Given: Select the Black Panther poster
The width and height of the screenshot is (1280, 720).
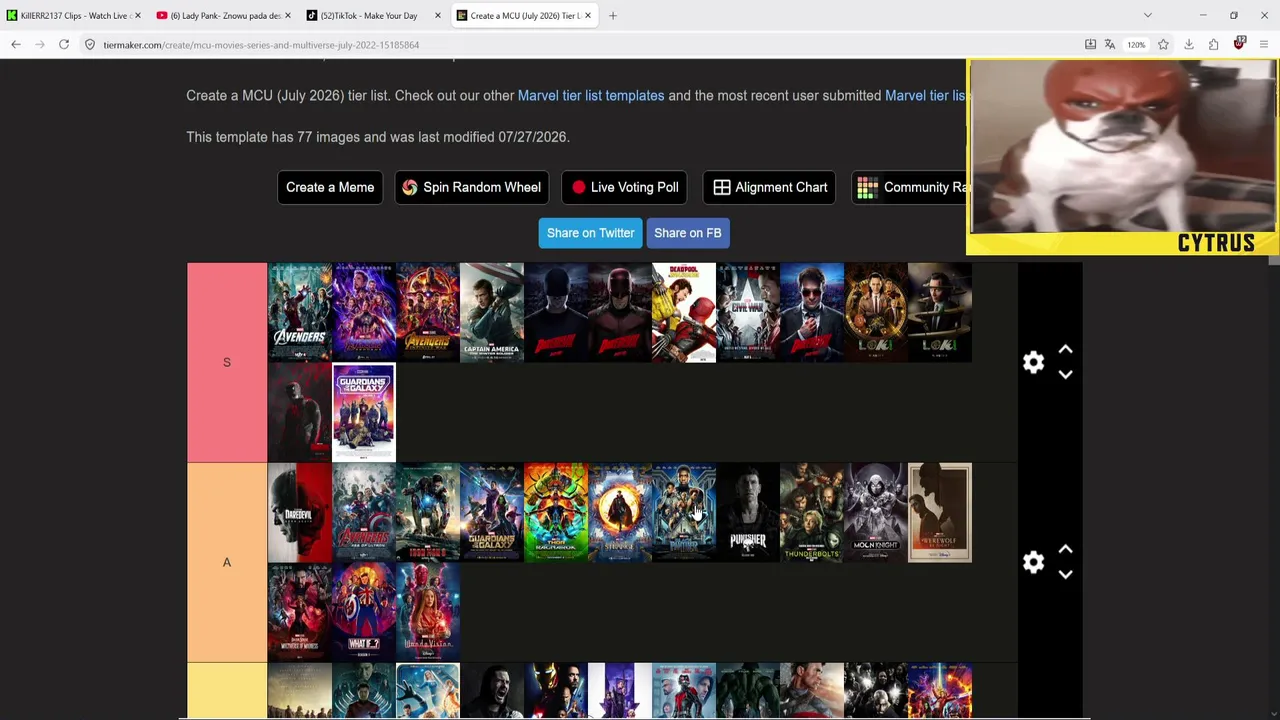Looking at the screenshot, I should click(x=684, y=512).
